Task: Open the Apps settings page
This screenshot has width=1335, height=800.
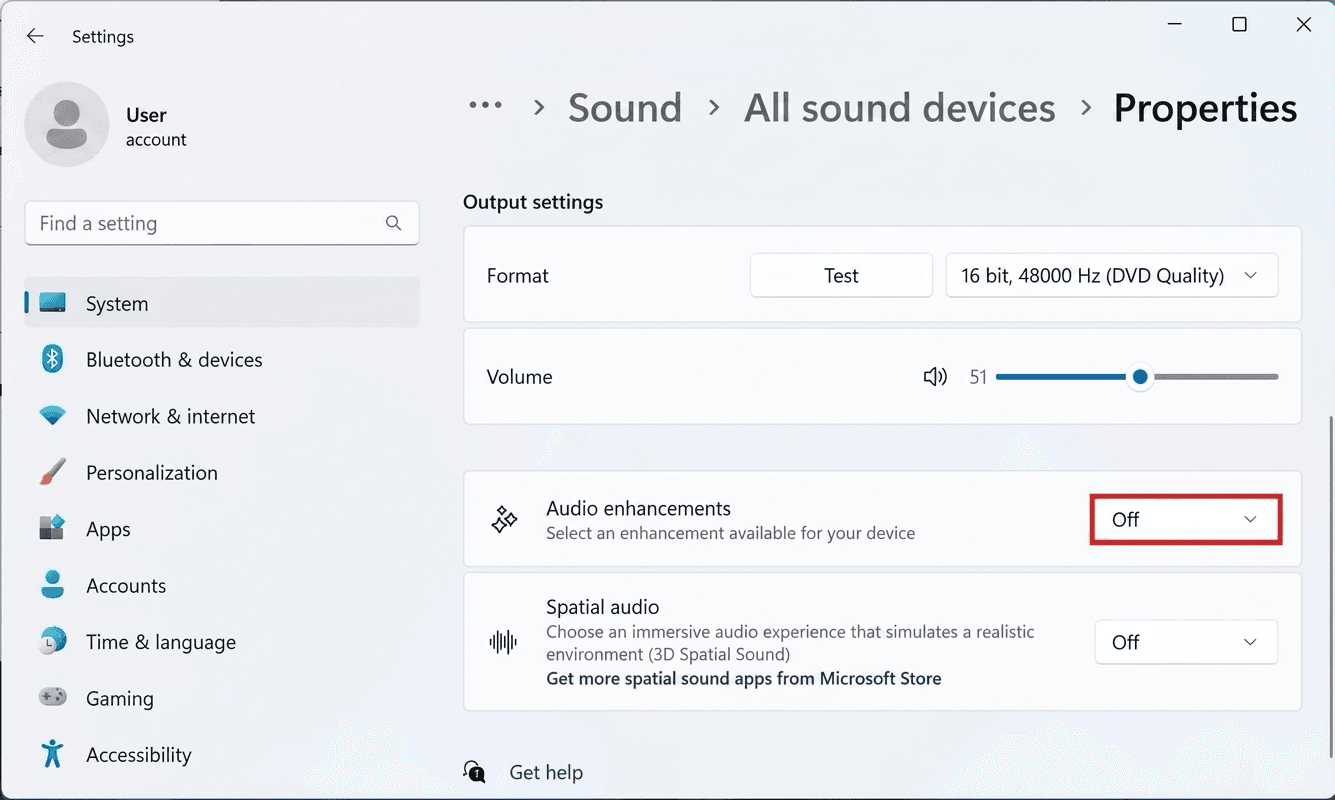Action: coord(222,529)
